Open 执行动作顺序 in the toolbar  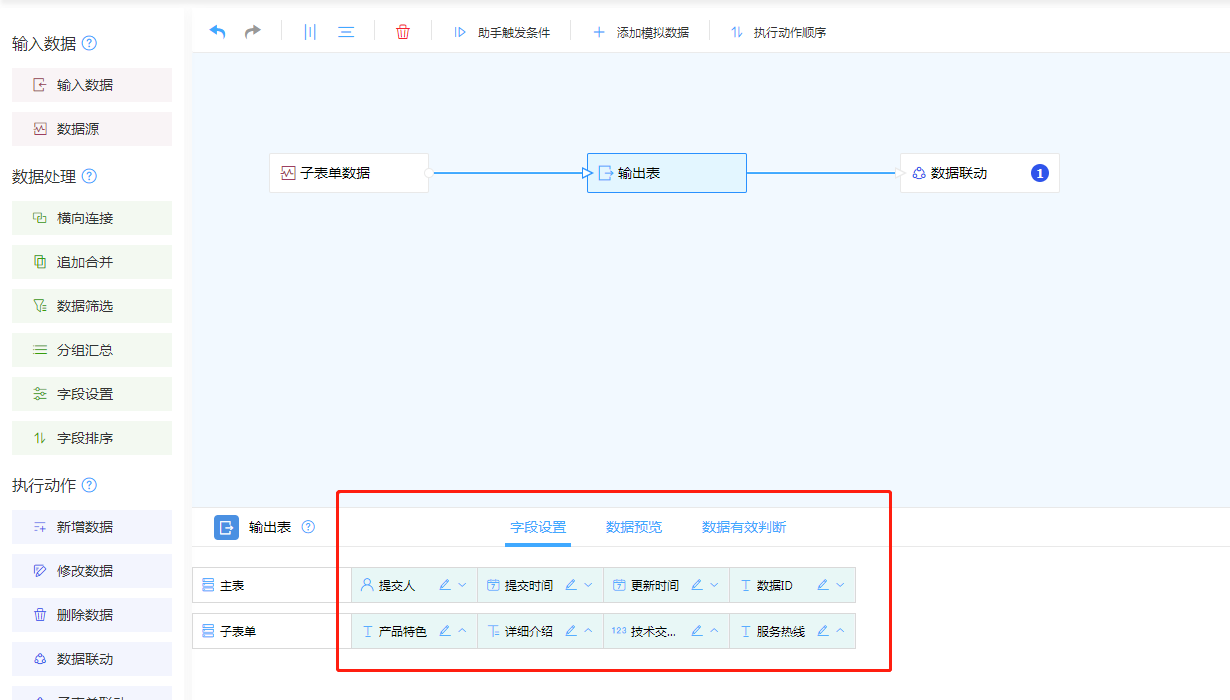779,32
